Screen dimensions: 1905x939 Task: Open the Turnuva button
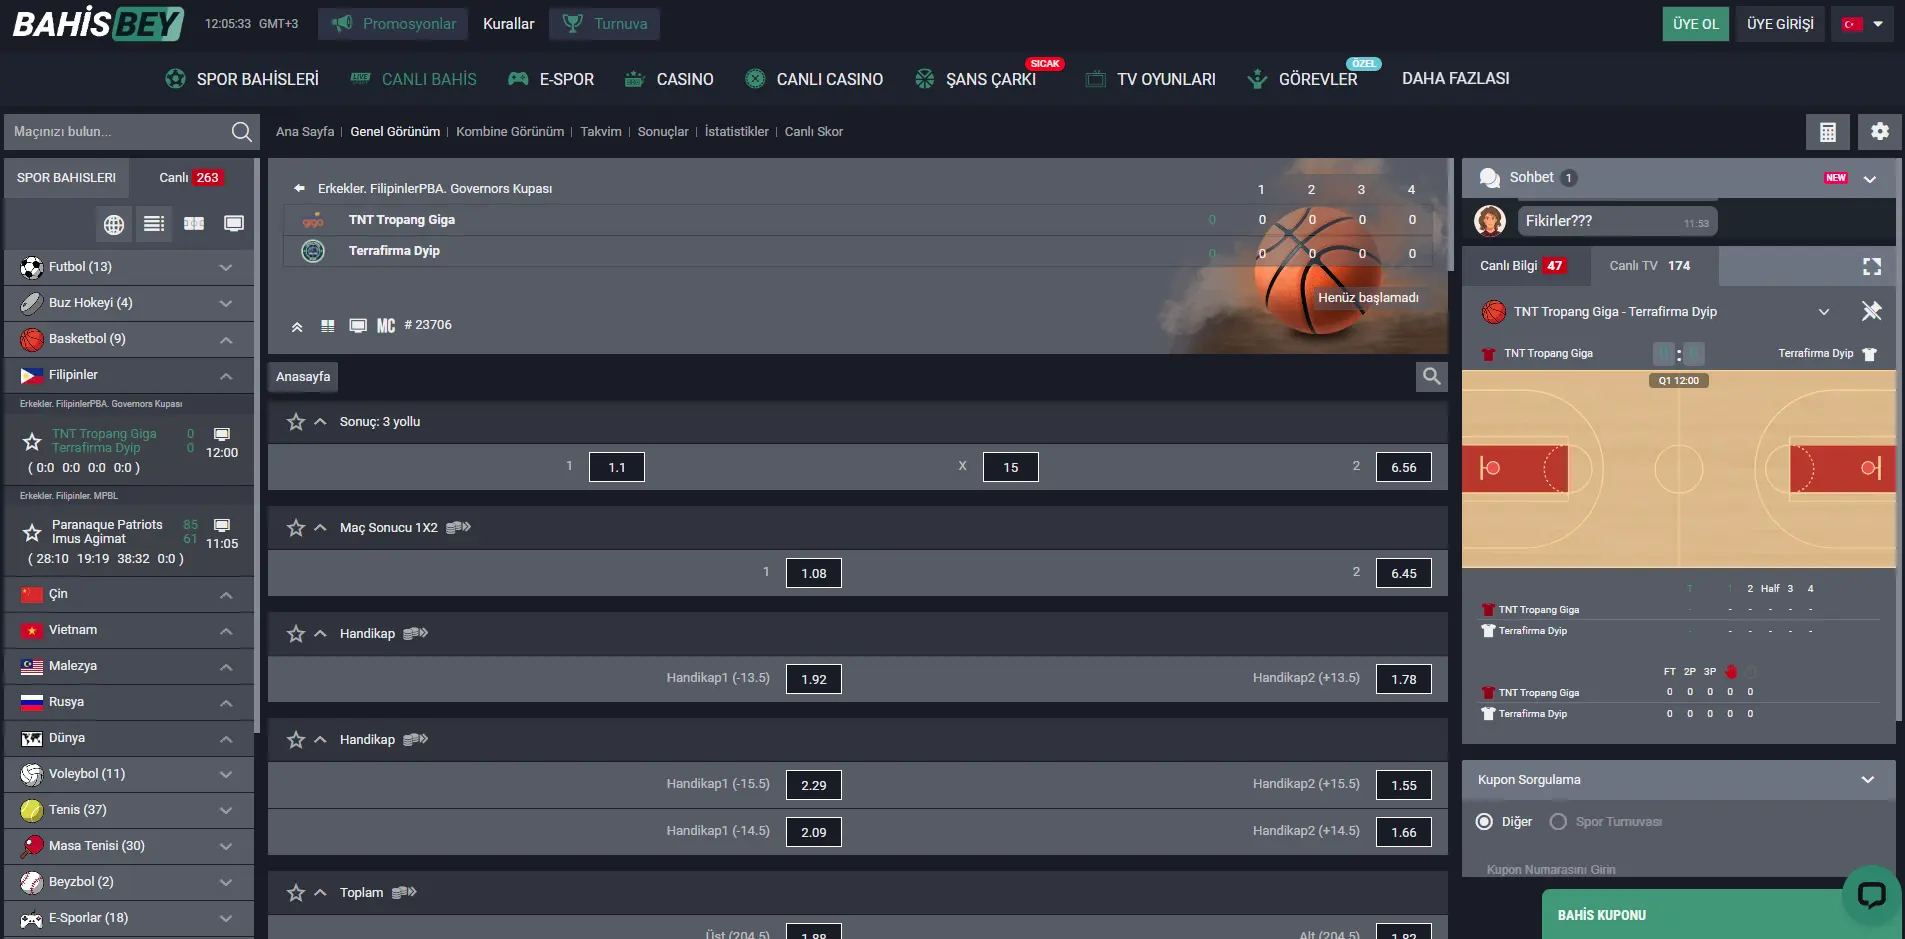[604, 24]
